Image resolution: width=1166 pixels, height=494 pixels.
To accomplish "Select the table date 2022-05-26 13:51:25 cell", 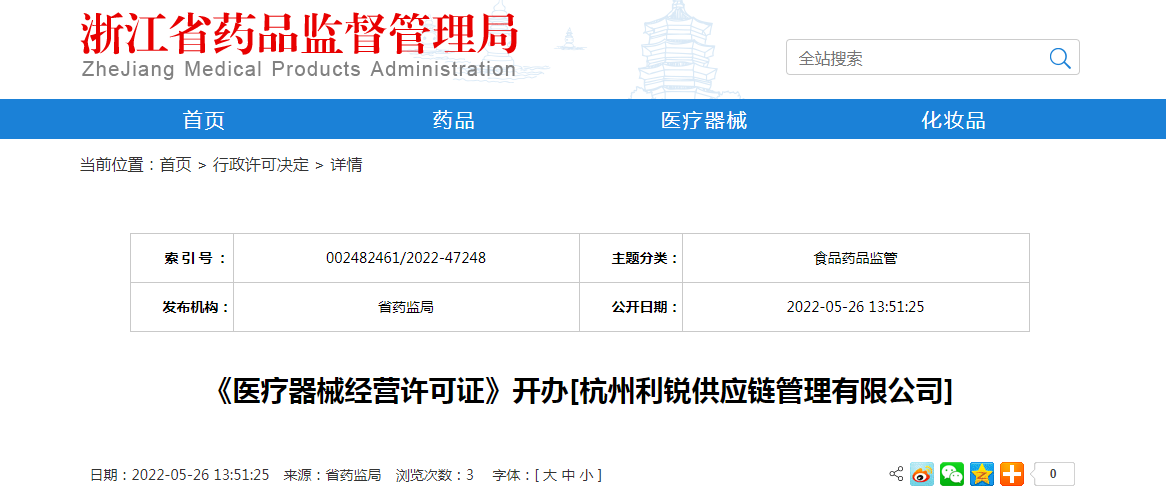I will (x=856, y=307).
